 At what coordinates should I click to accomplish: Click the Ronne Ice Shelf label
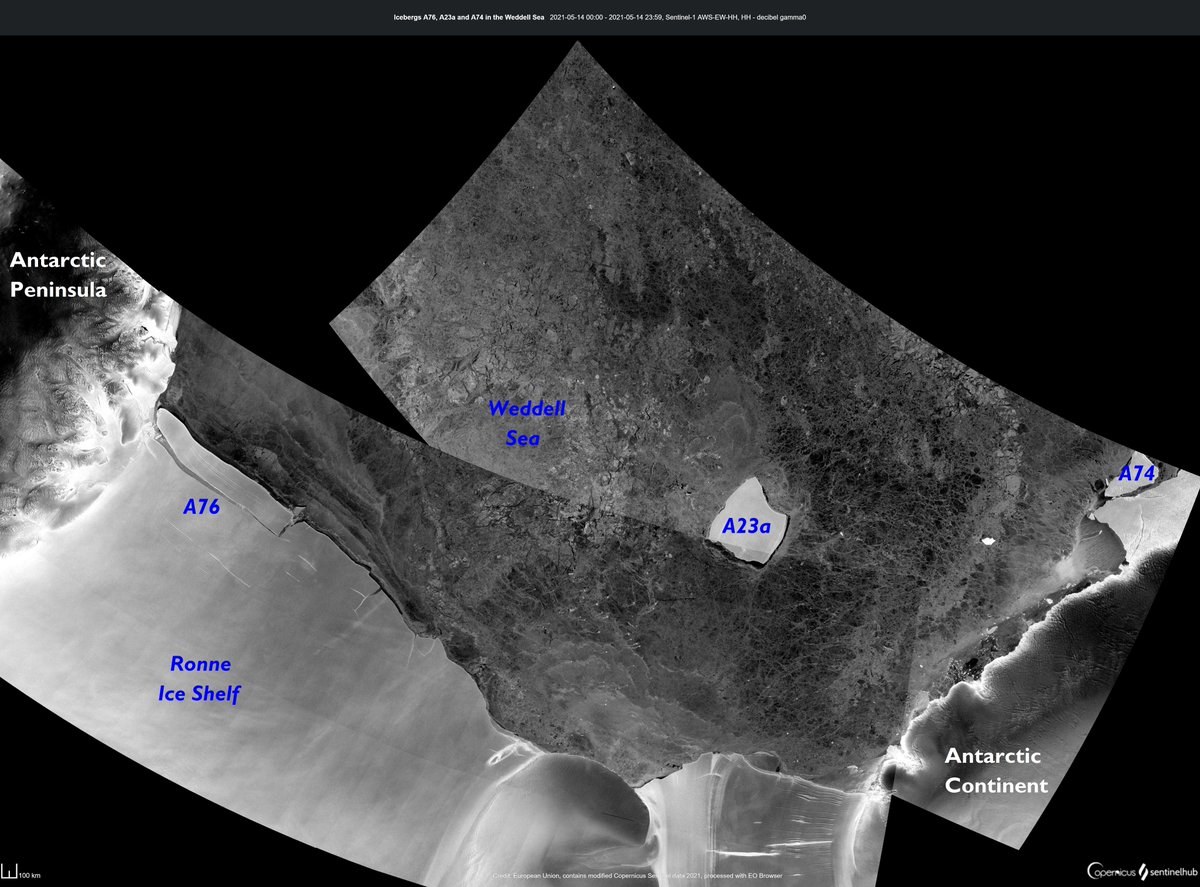click(x=200, y=679)
